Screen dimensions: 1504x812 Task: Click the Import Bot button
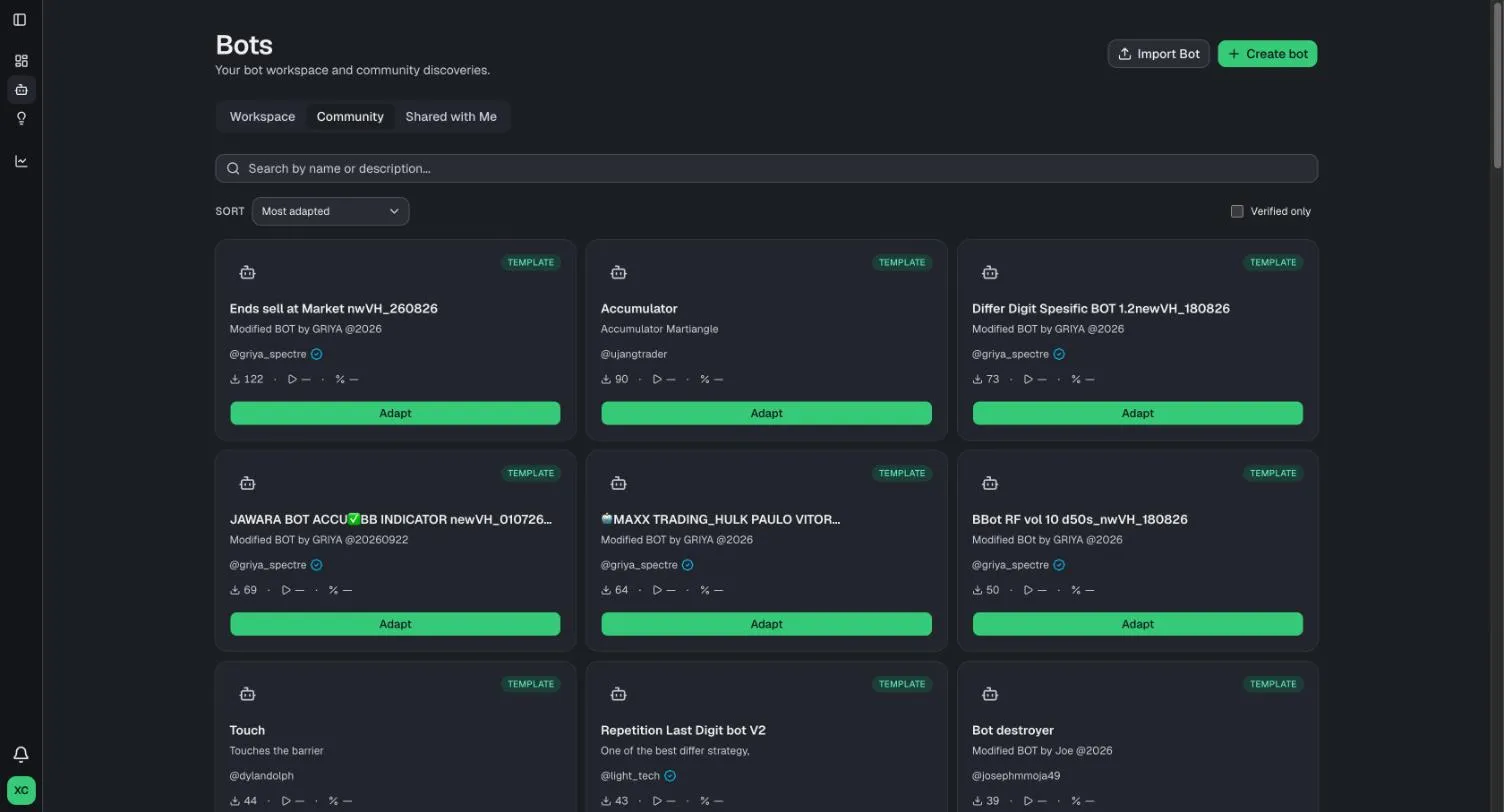(x=1158, y=54)
